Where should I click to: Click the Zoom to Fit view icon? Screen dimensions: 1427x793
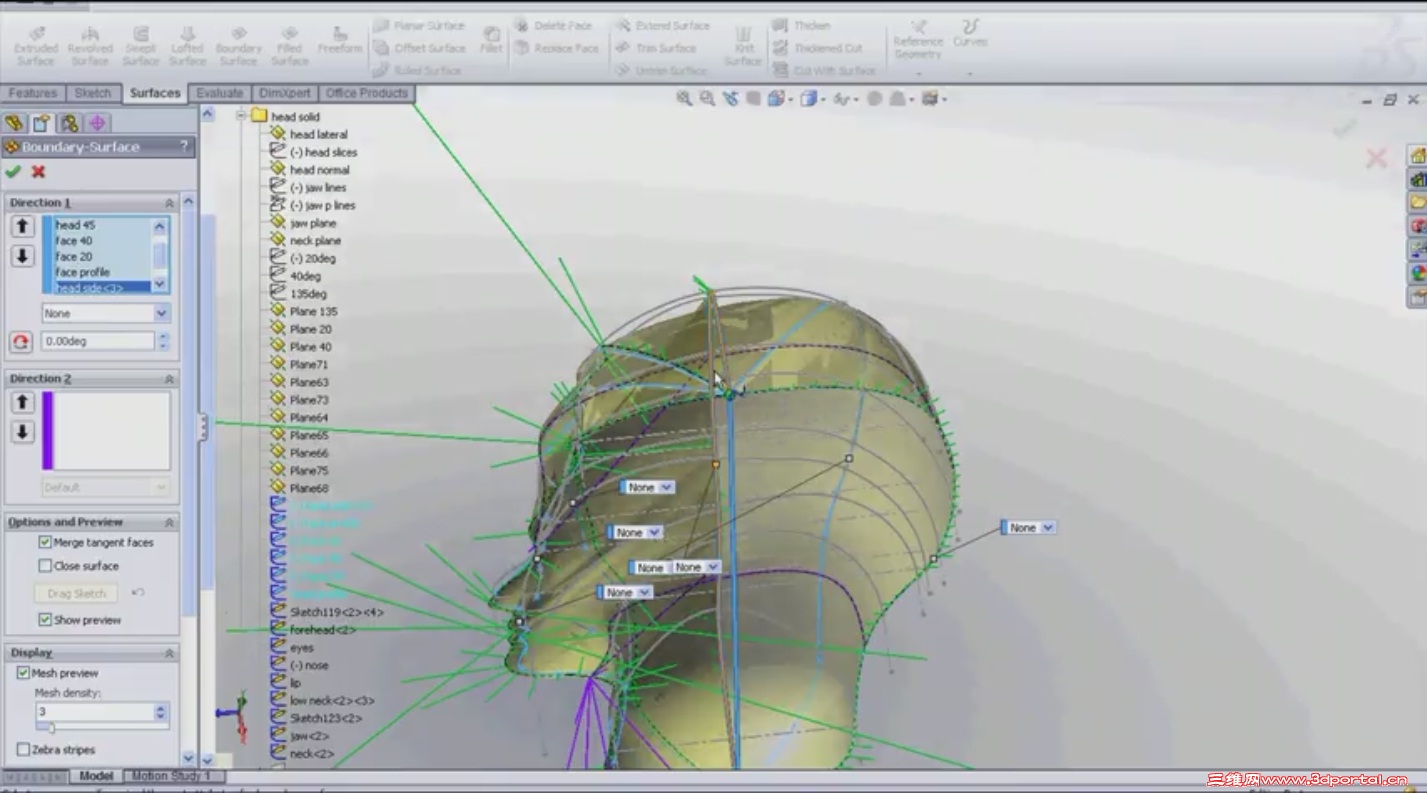click(684, 98)
